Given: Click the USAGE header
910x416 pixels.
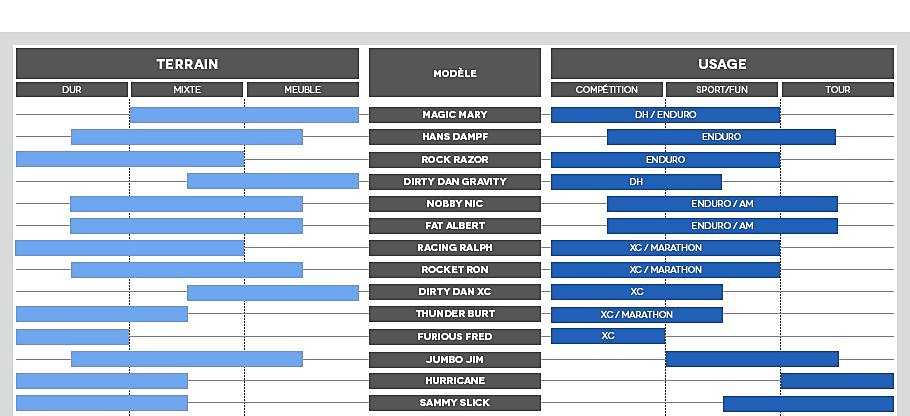Looking at the screenshot, I should pyautogui.click(x=722, y=64).
